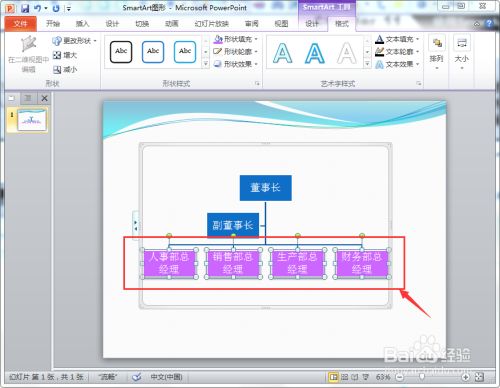The height and width of the screenshot is (388, 500).
Task: Open the 形状填充 Shape Fill dropdown
Action: pyautogui.click(x=236, y=39)
